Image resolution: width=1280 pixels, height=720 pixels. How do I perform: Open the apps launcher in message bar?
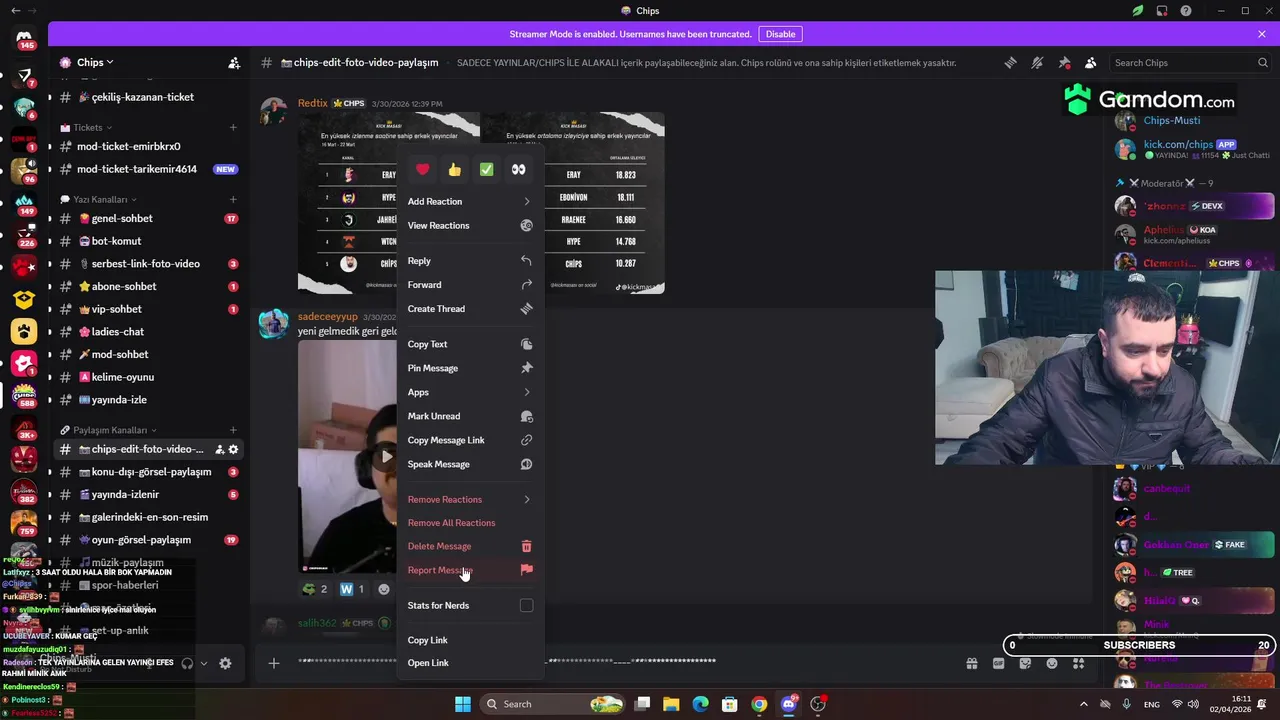click(x=1078, y=663)
